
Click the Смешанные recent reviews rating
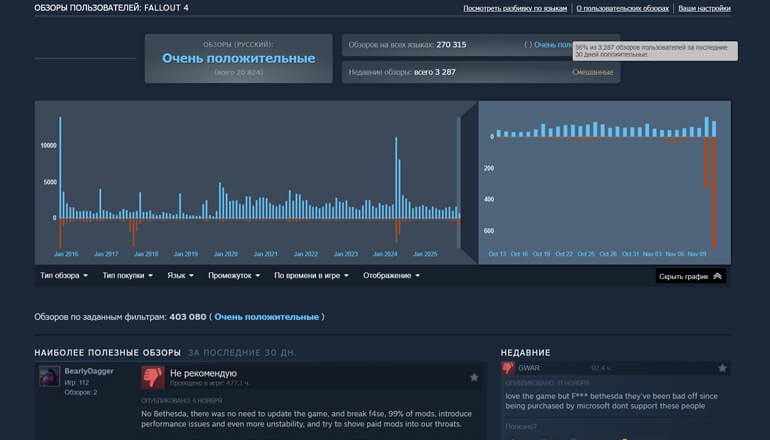pos(592,72)
